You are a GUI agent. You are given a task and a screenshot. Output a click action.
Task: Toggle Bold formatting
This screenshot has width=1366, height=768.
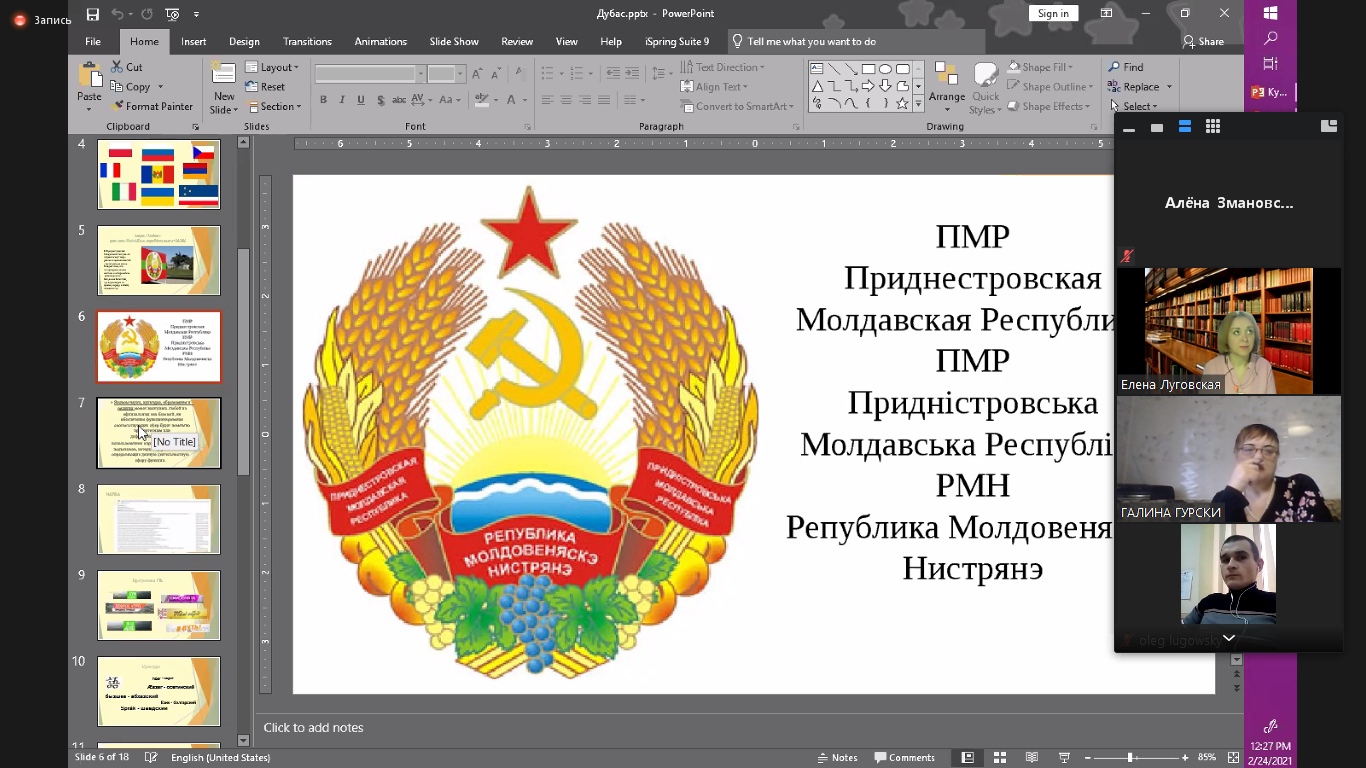point(323,100)
